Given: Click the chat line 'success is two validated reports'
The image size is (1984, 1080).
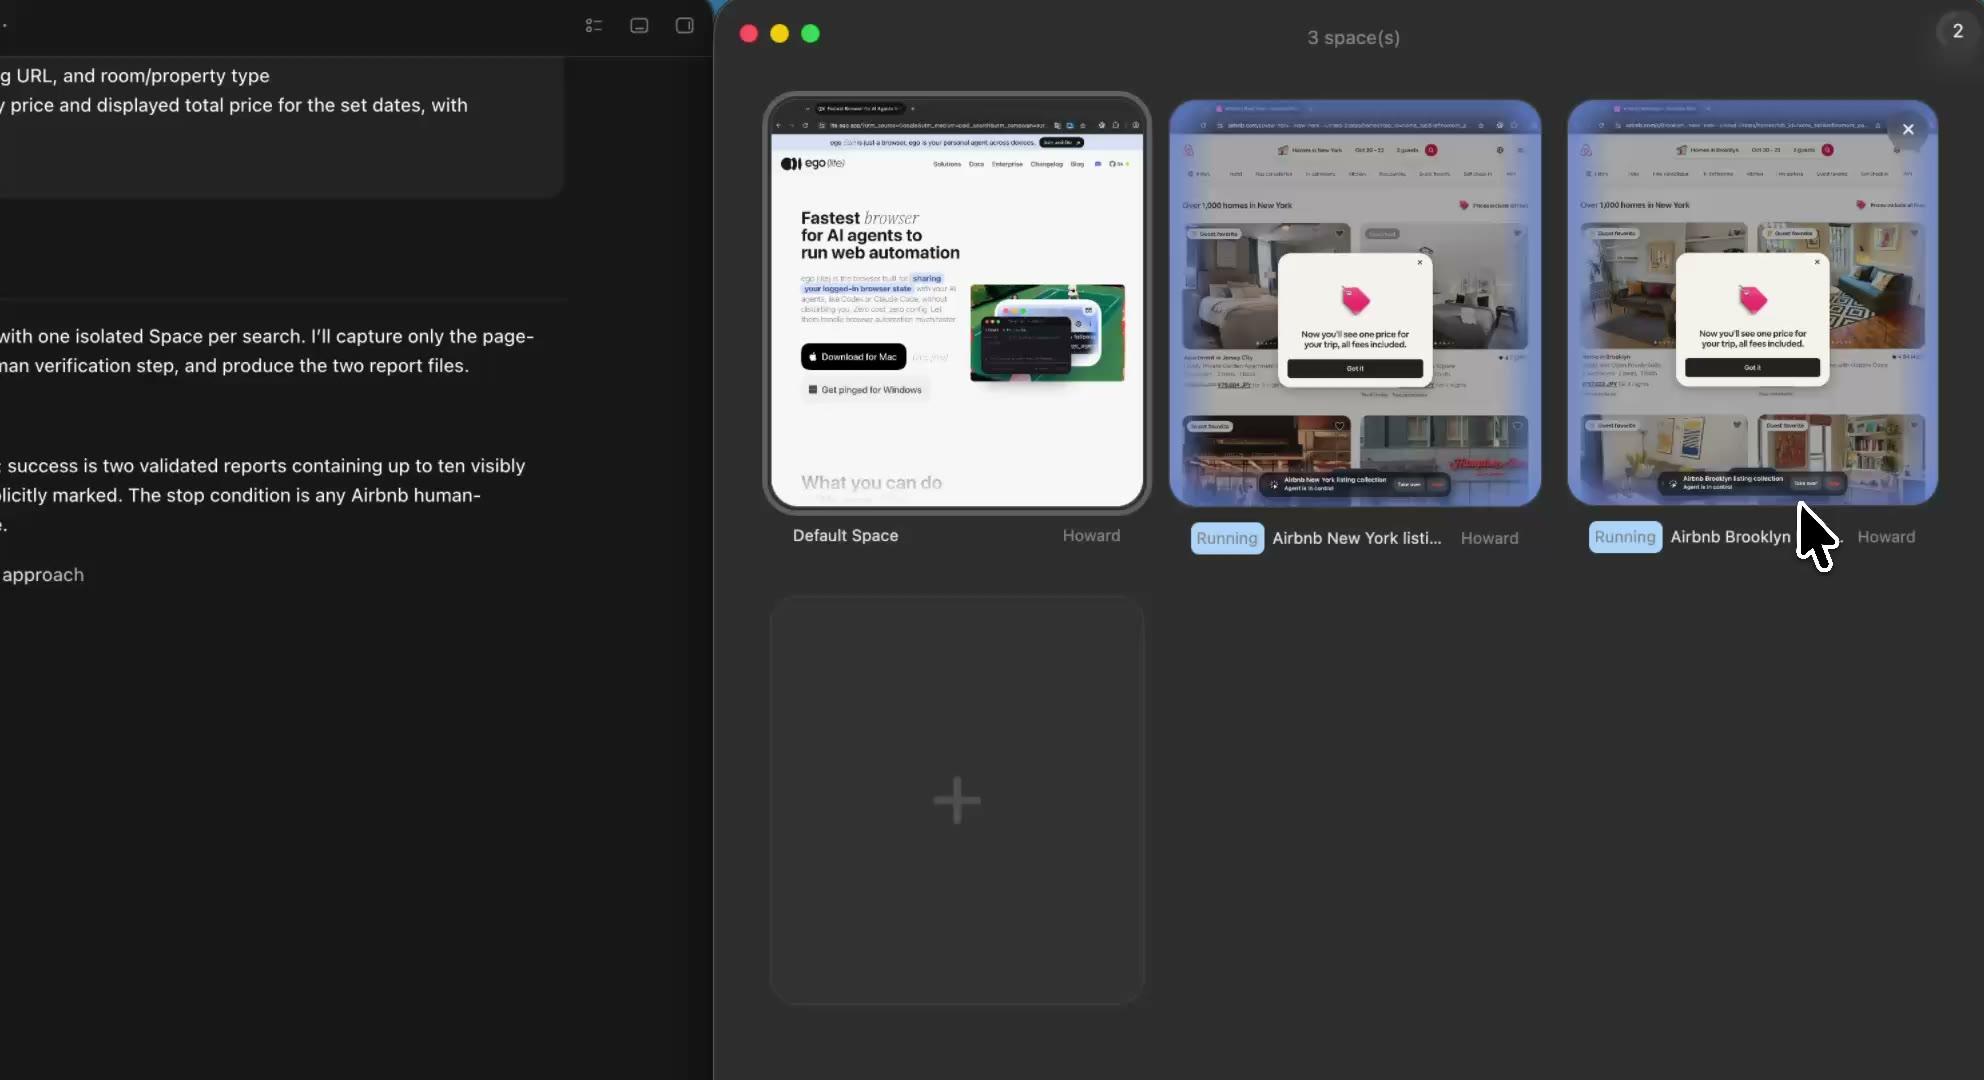Looking at the screenshot, I should click(263, 465).
